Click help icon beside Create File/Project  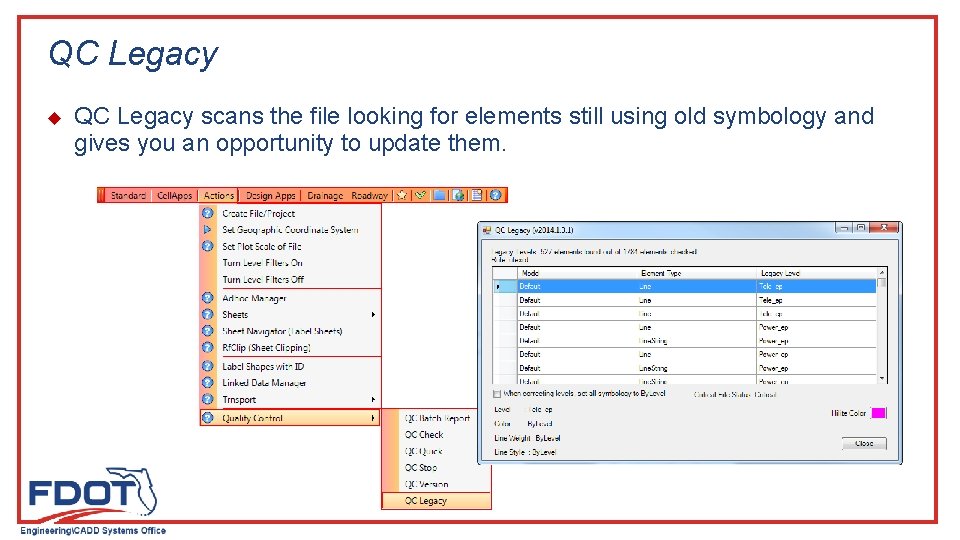click(x=208, y=213)
